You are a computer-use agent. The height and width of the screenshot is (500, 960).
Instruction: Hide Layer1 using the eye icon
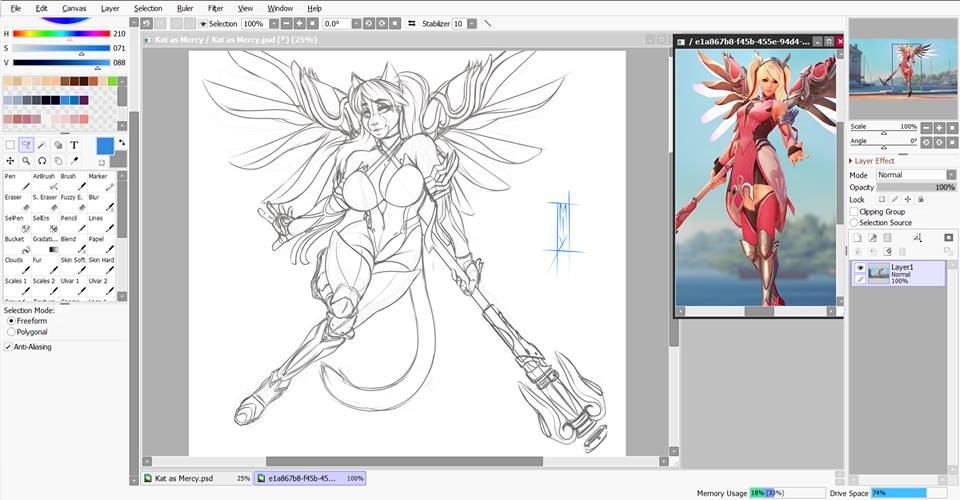tap(858, 269)
